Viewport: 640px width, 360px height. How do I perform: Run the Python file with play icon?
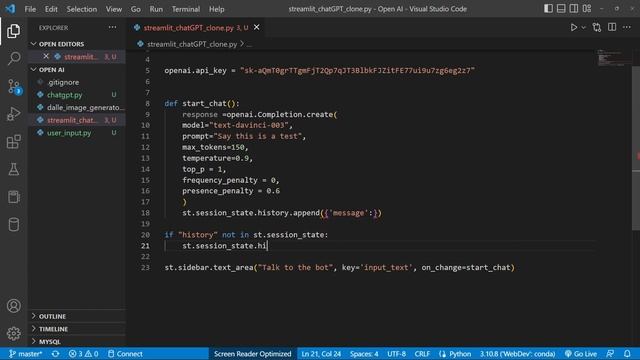[x=573, y=27]
